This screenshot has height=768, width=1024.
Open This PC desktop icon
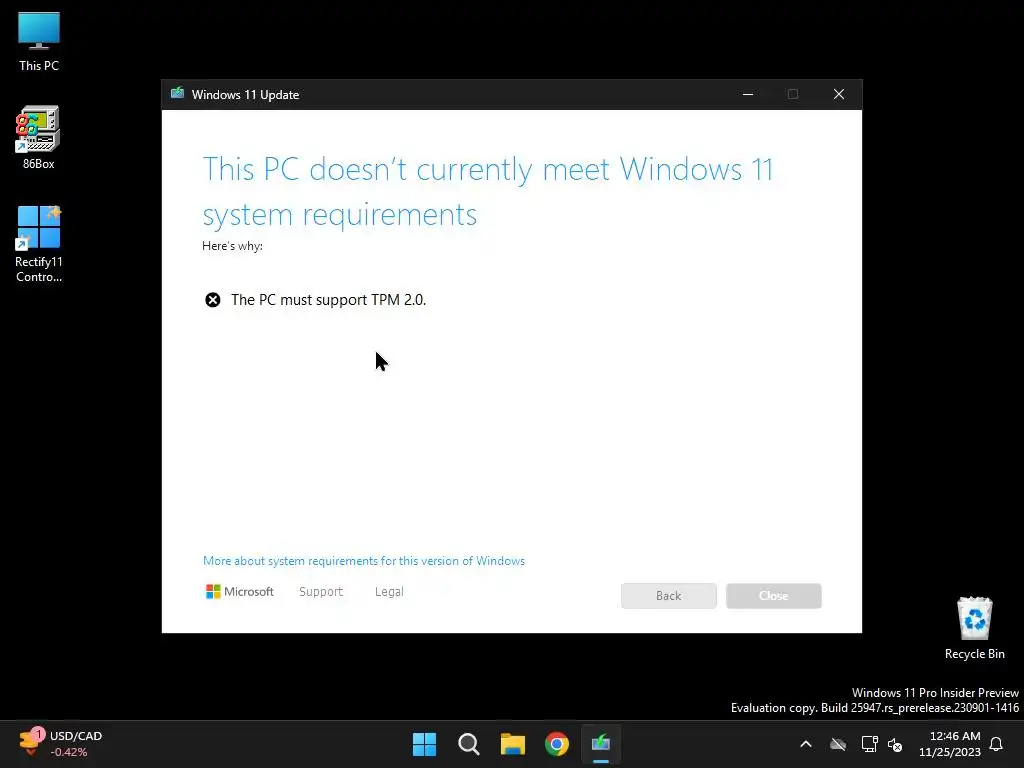coord(39,41)
